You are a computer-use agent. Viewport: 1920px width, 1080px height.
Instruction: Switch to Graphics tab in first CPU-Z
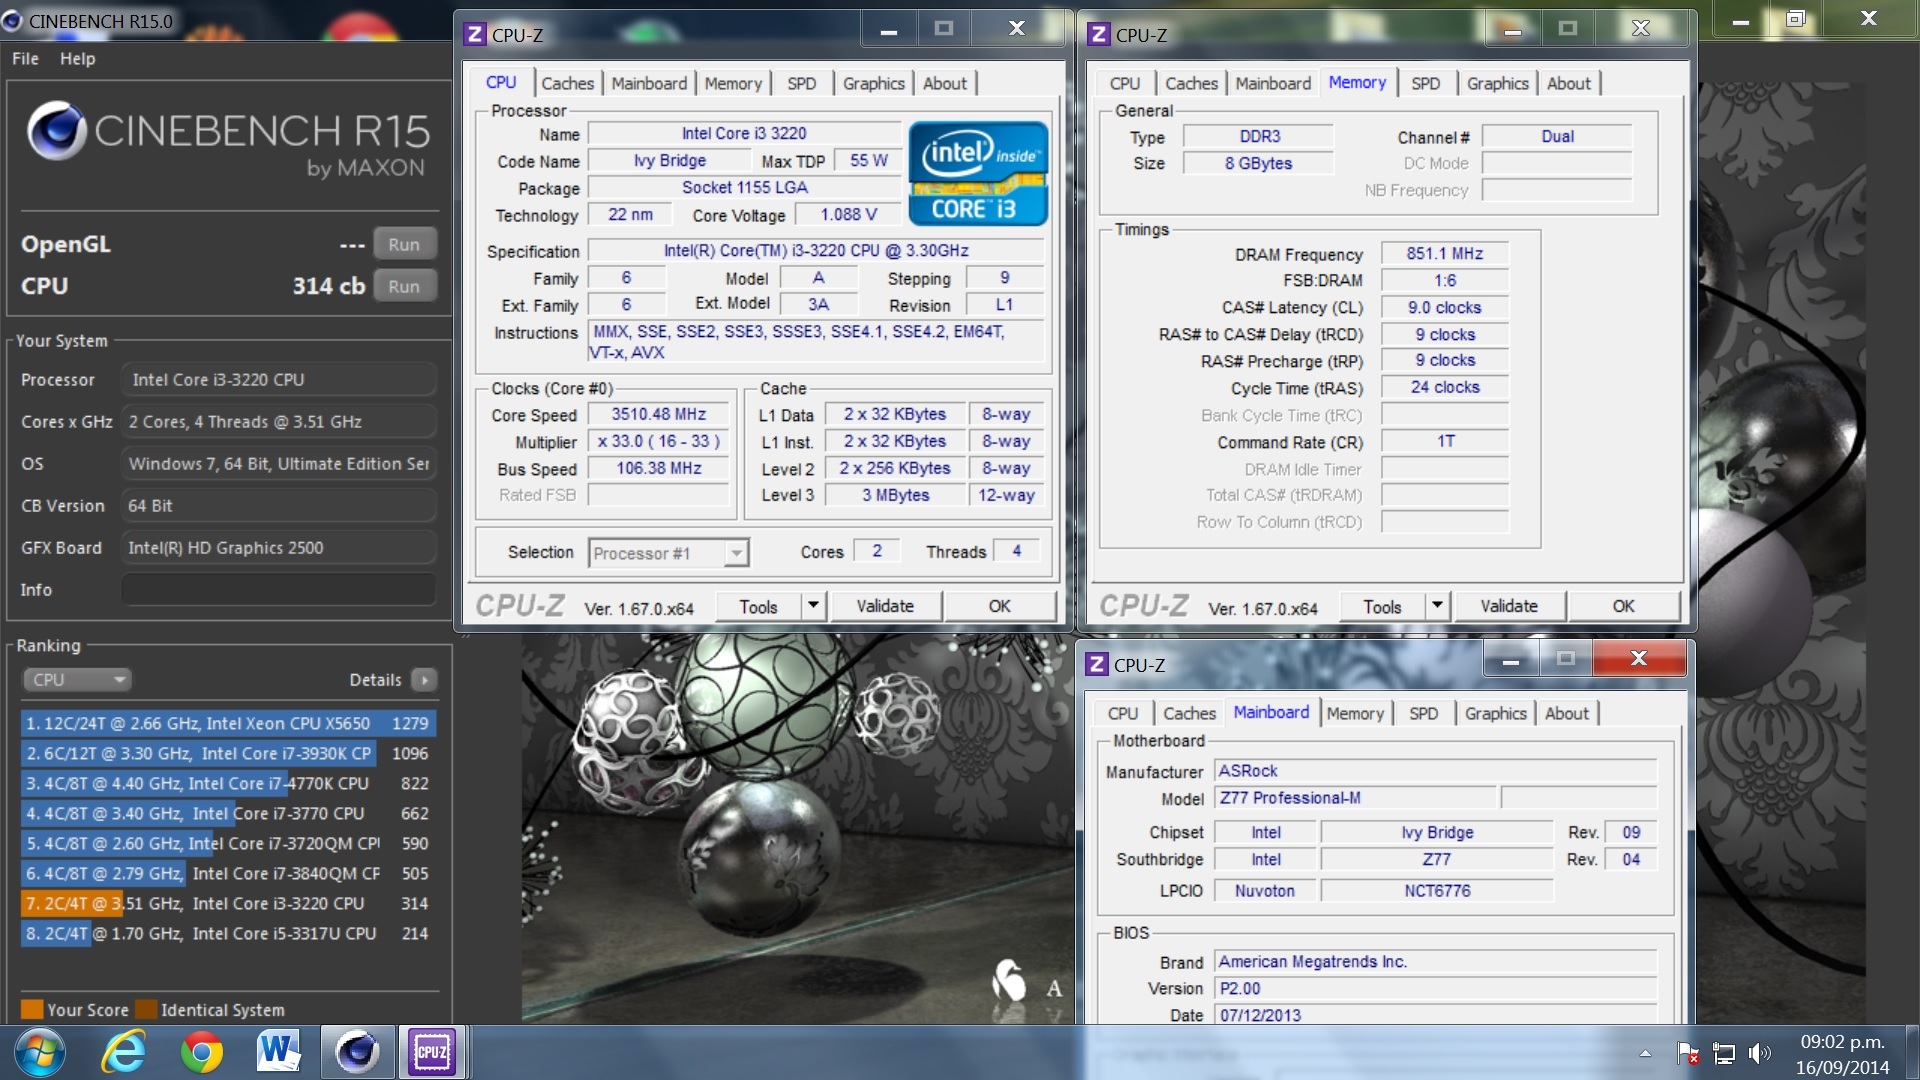(873, 84)
